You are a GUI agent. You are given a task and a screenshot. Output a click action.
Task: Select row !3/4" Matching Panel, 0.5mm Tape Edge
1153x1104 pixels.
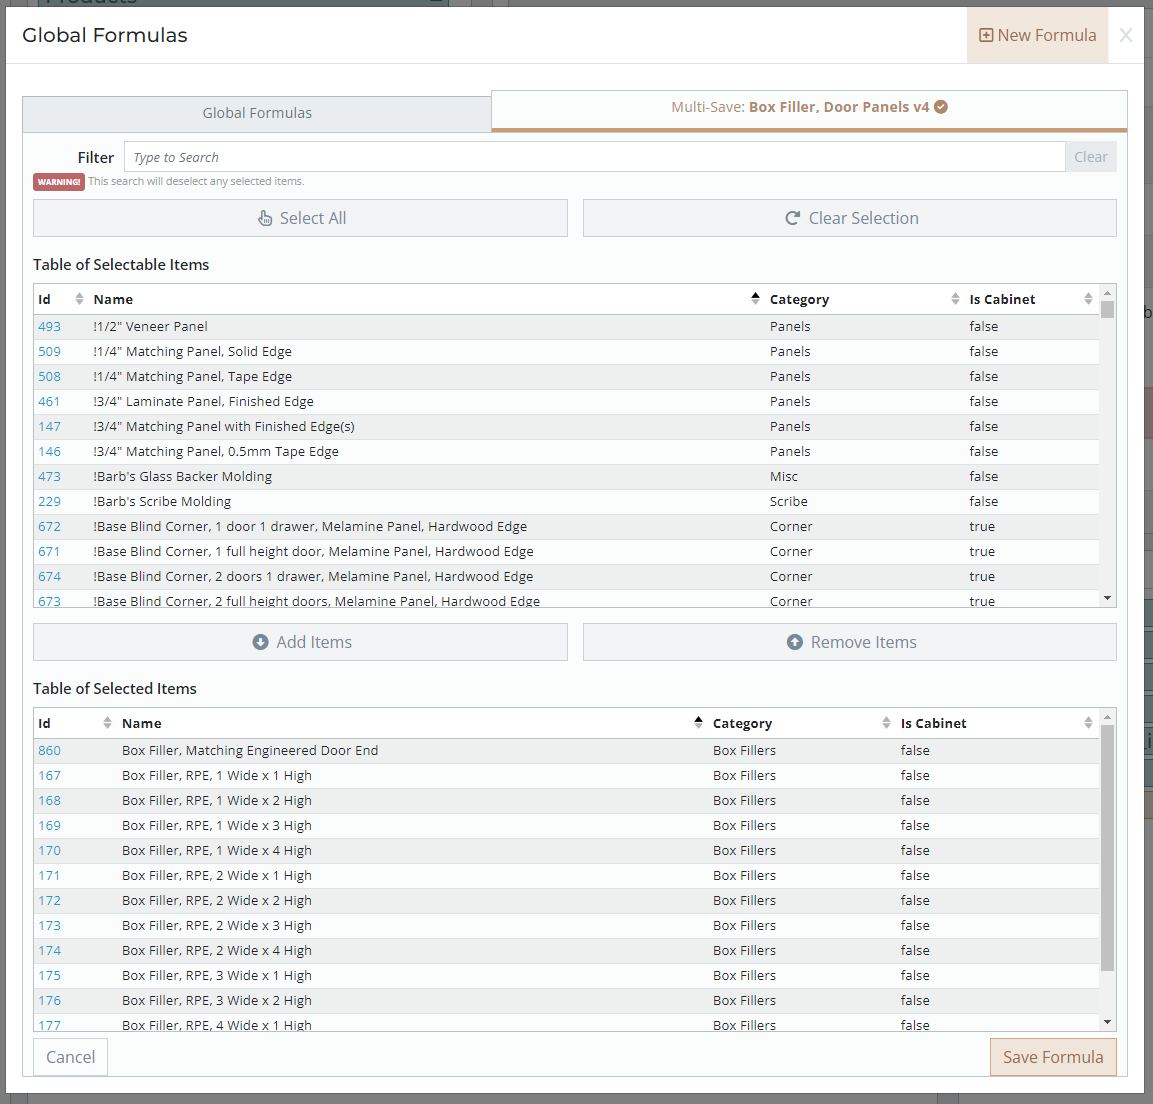pyautogui.click(x=566, y=452)
